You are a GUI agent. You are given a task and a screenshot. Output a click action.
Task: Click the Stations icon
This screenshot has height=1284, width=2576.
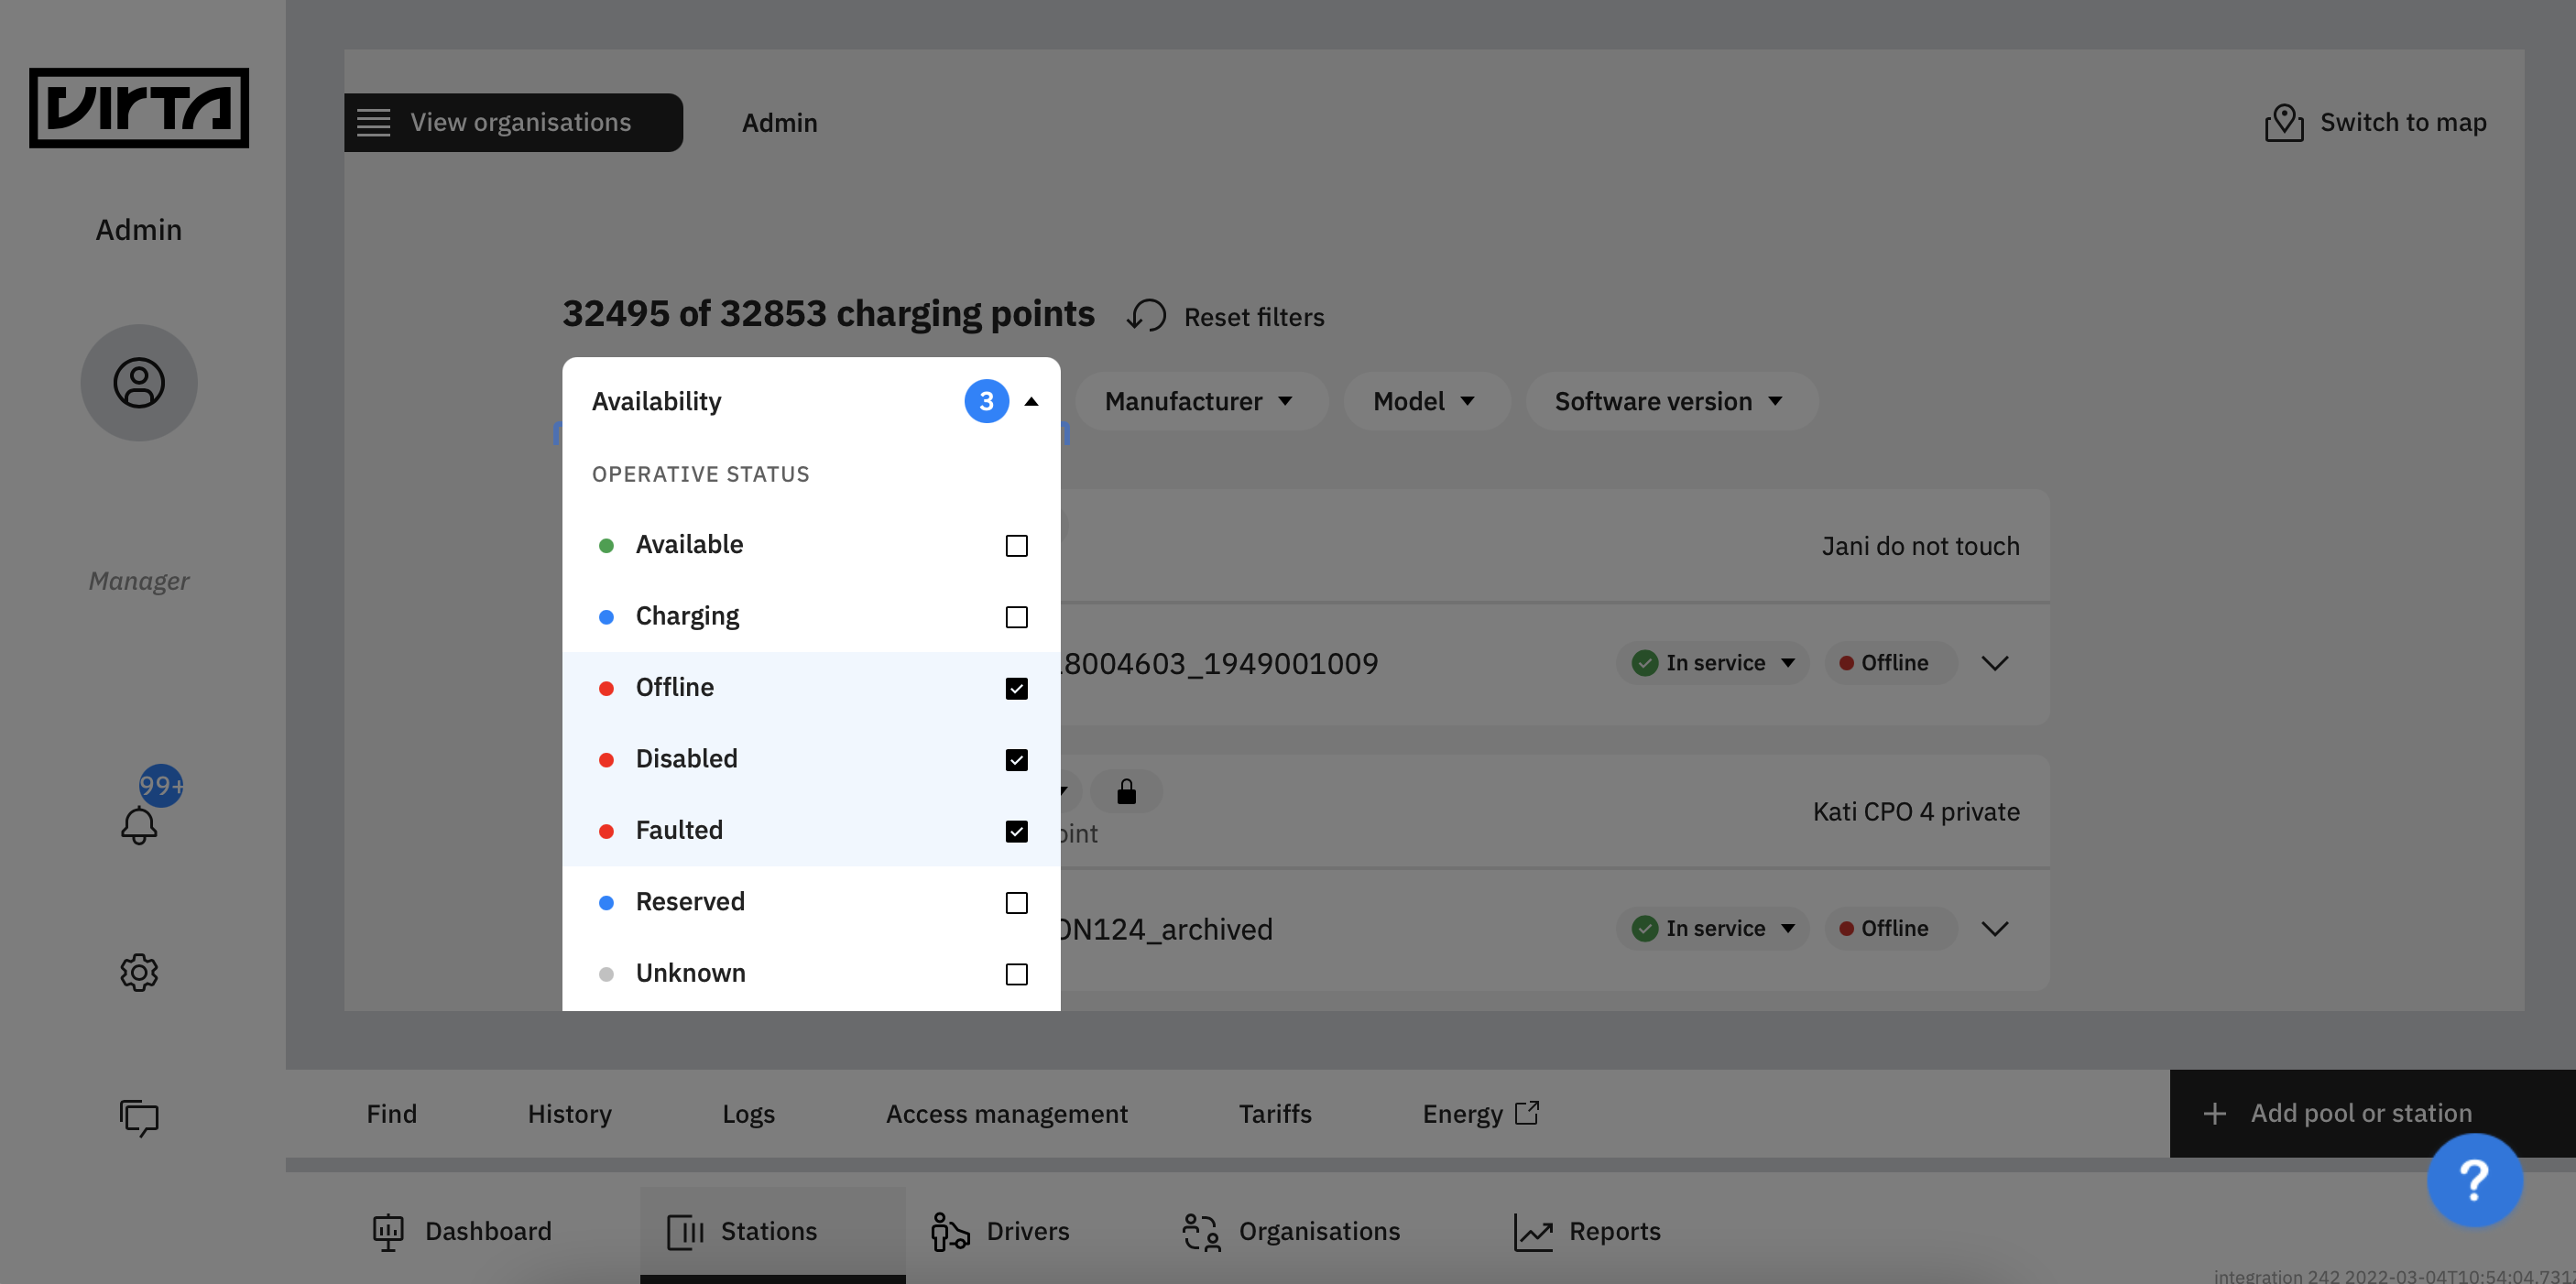tap(685, 1231)
